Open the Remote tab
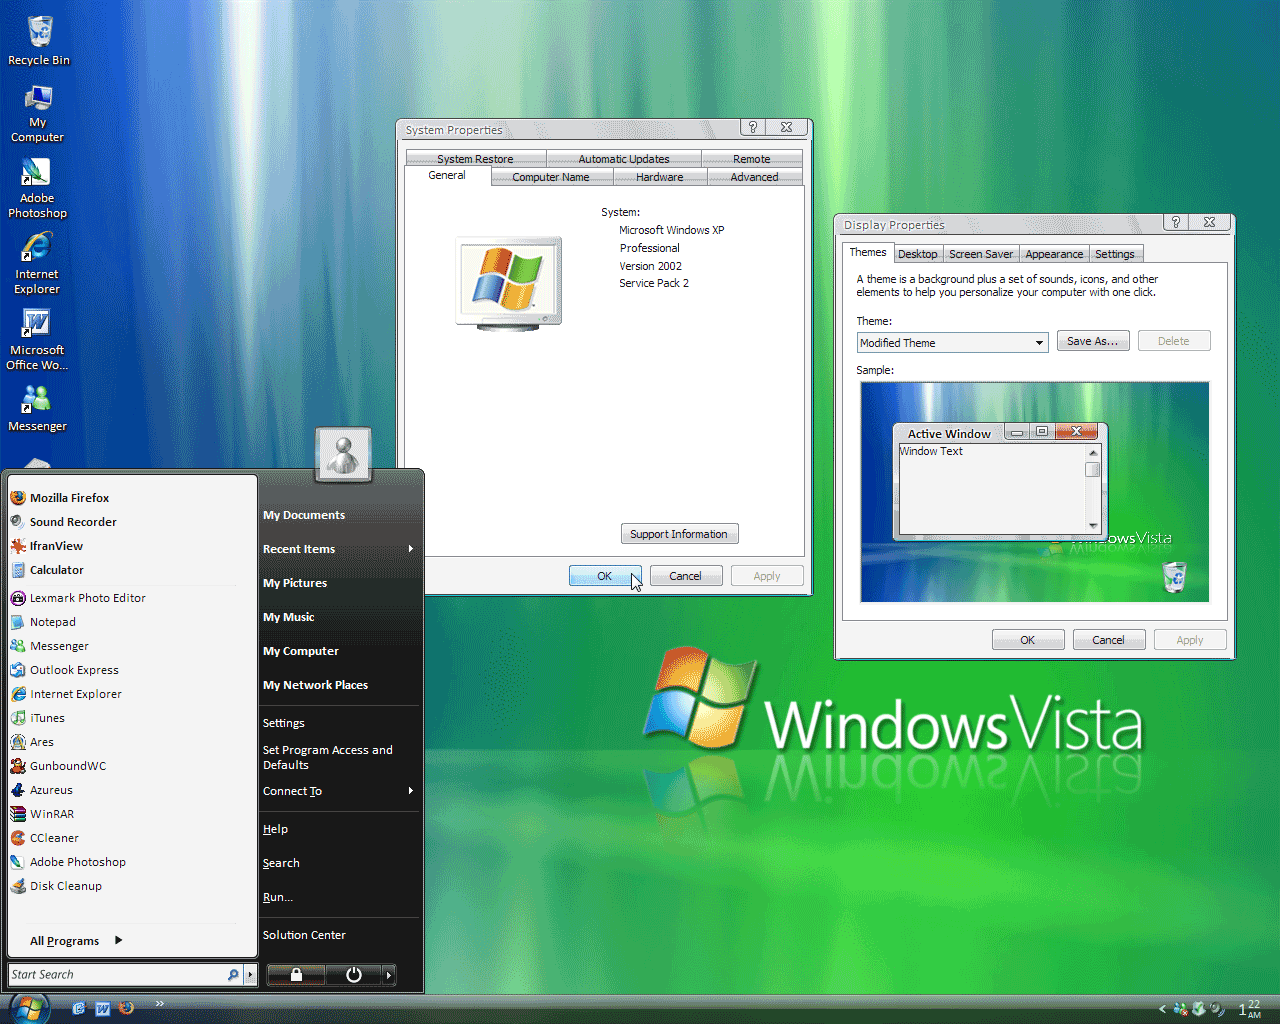 tap(752, 159)
